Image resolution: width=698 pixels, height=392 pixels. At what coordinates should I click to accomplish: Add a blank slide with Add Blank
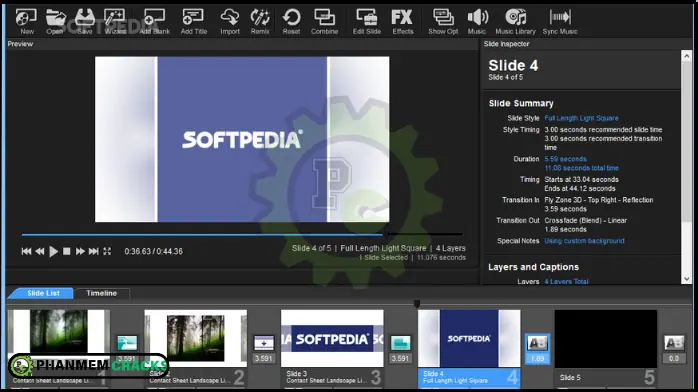pos(154,21)
